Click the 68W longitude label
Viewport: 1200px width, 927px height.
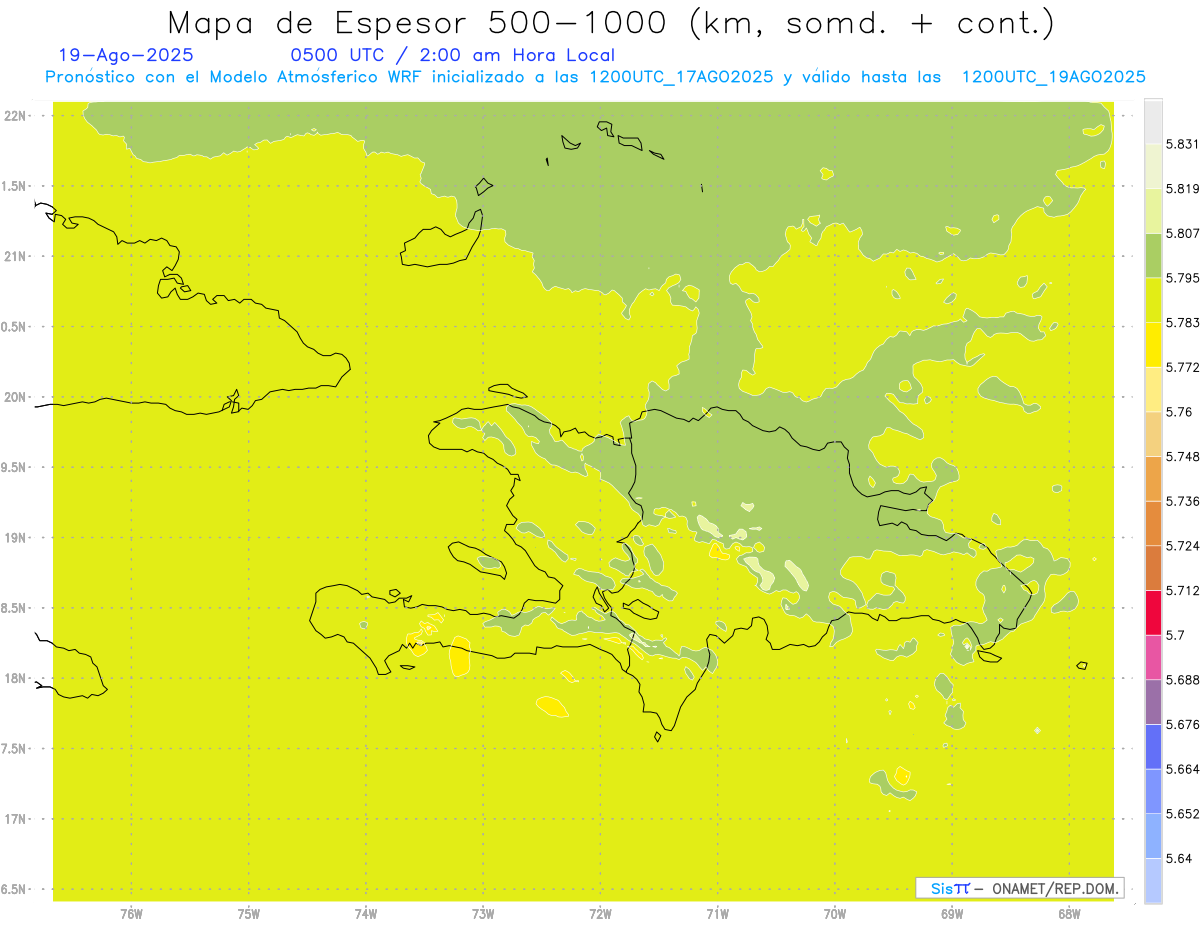tap(1069, 914)
